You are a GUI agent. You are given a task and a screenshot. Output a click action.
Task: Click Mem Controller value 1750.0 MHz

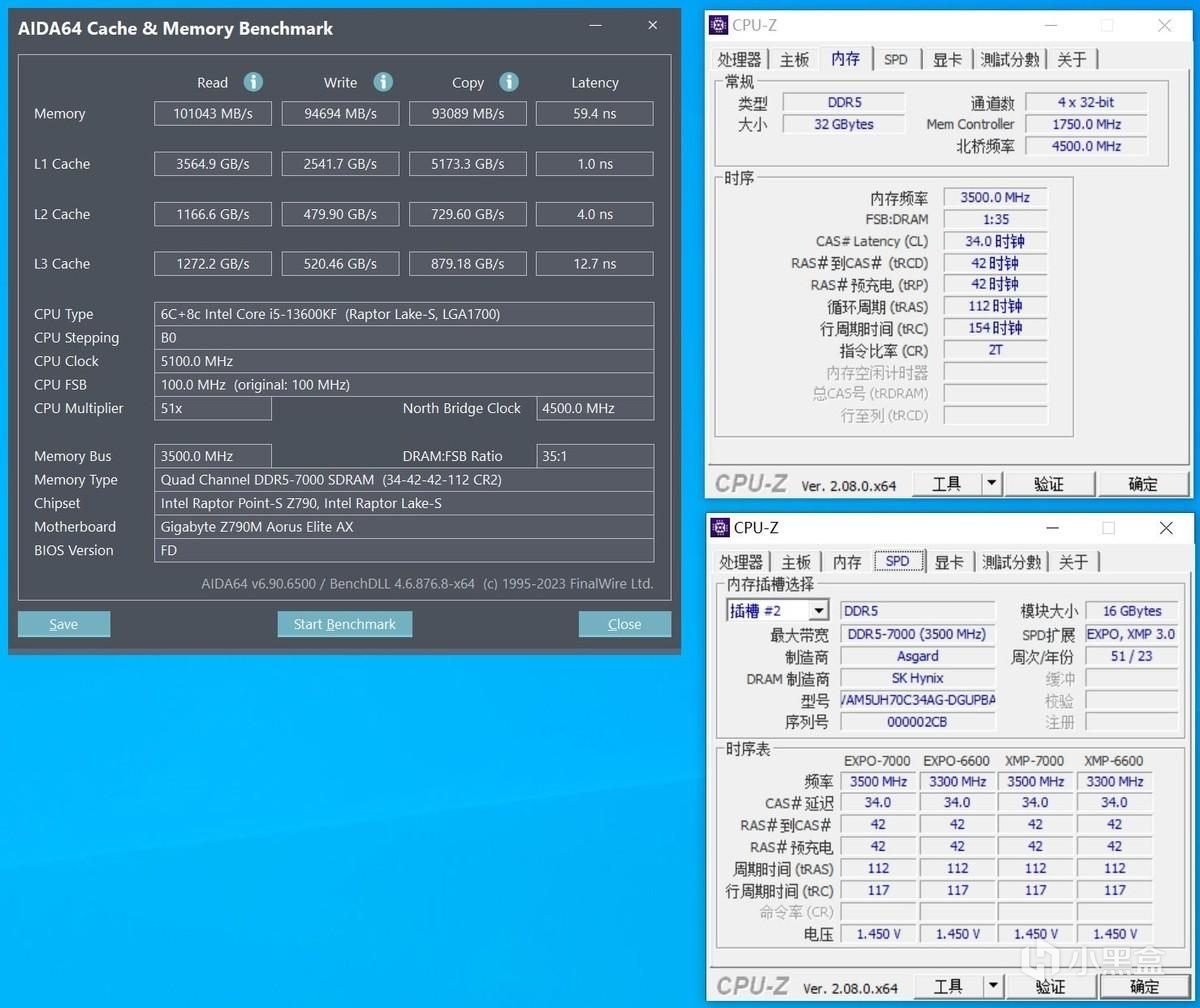[x=1086, y=124]
